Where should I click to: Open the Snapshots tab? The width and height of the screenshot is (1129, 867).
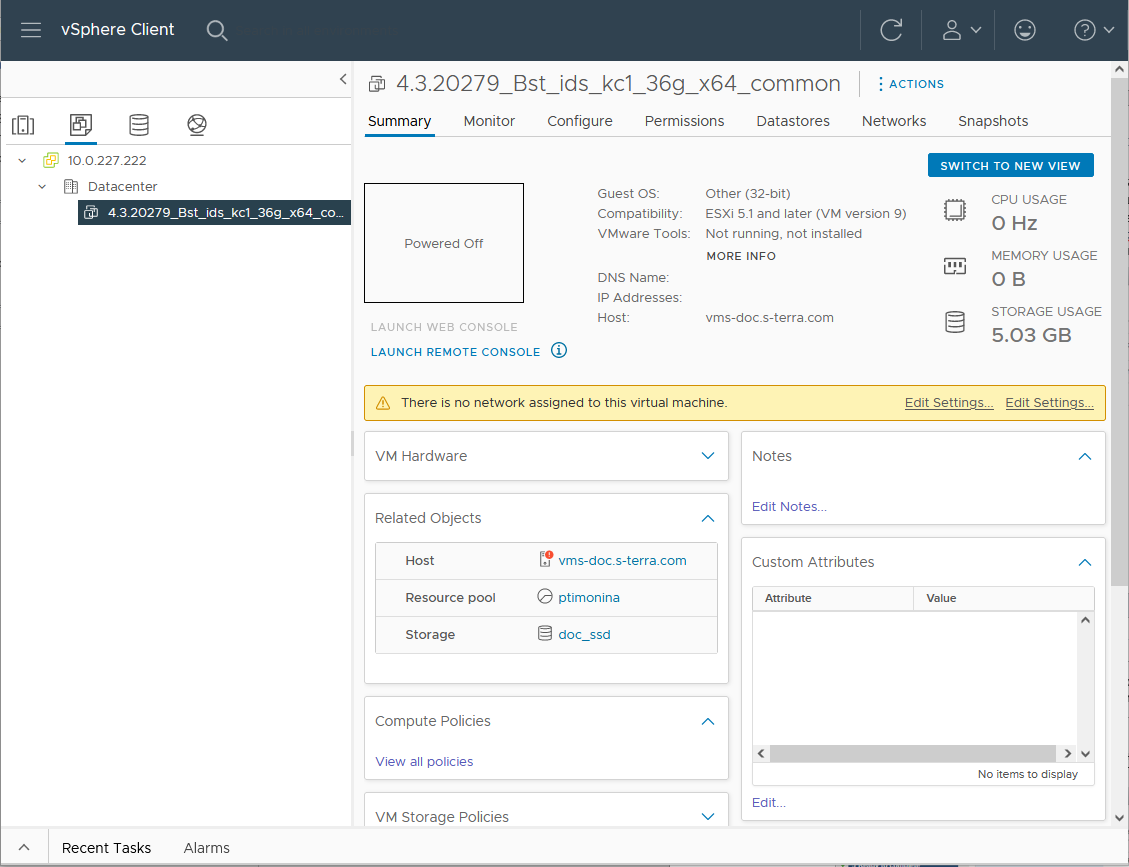[x=993, y=121]
